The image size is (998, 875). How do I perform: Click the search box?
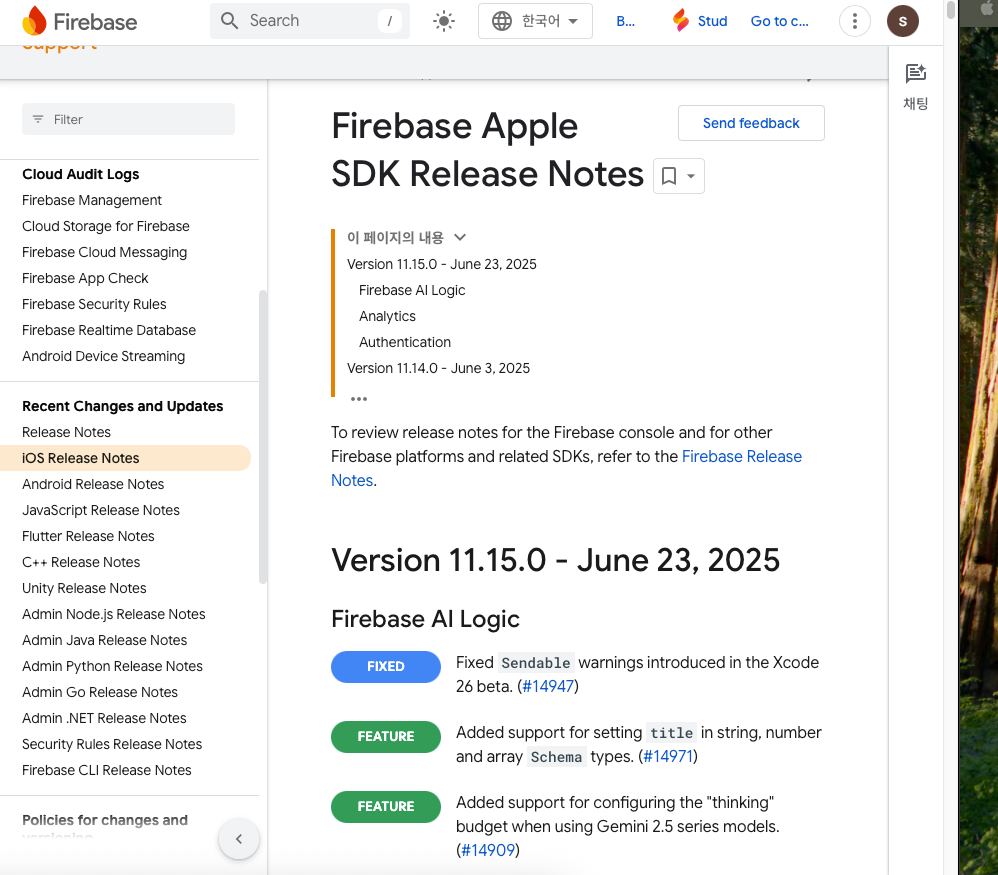[310, 21]
